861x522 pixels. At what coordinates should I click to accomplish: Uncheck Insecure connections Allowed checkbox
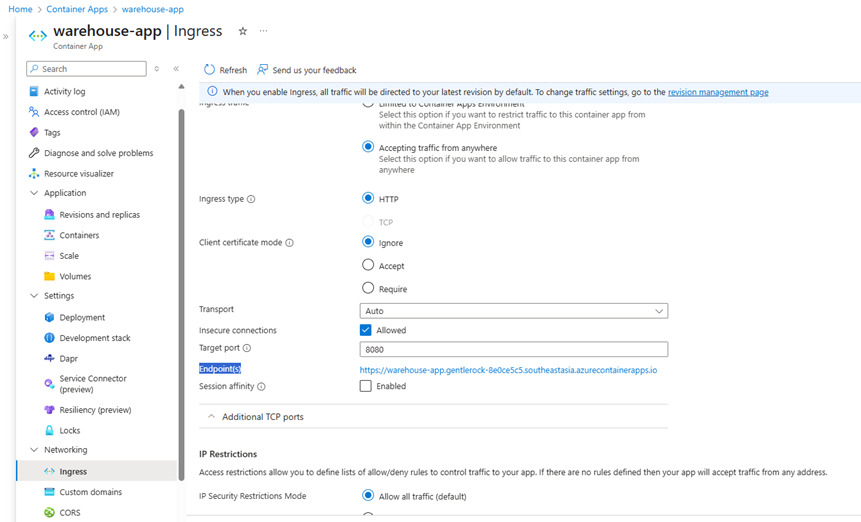(x=366, y=330)
